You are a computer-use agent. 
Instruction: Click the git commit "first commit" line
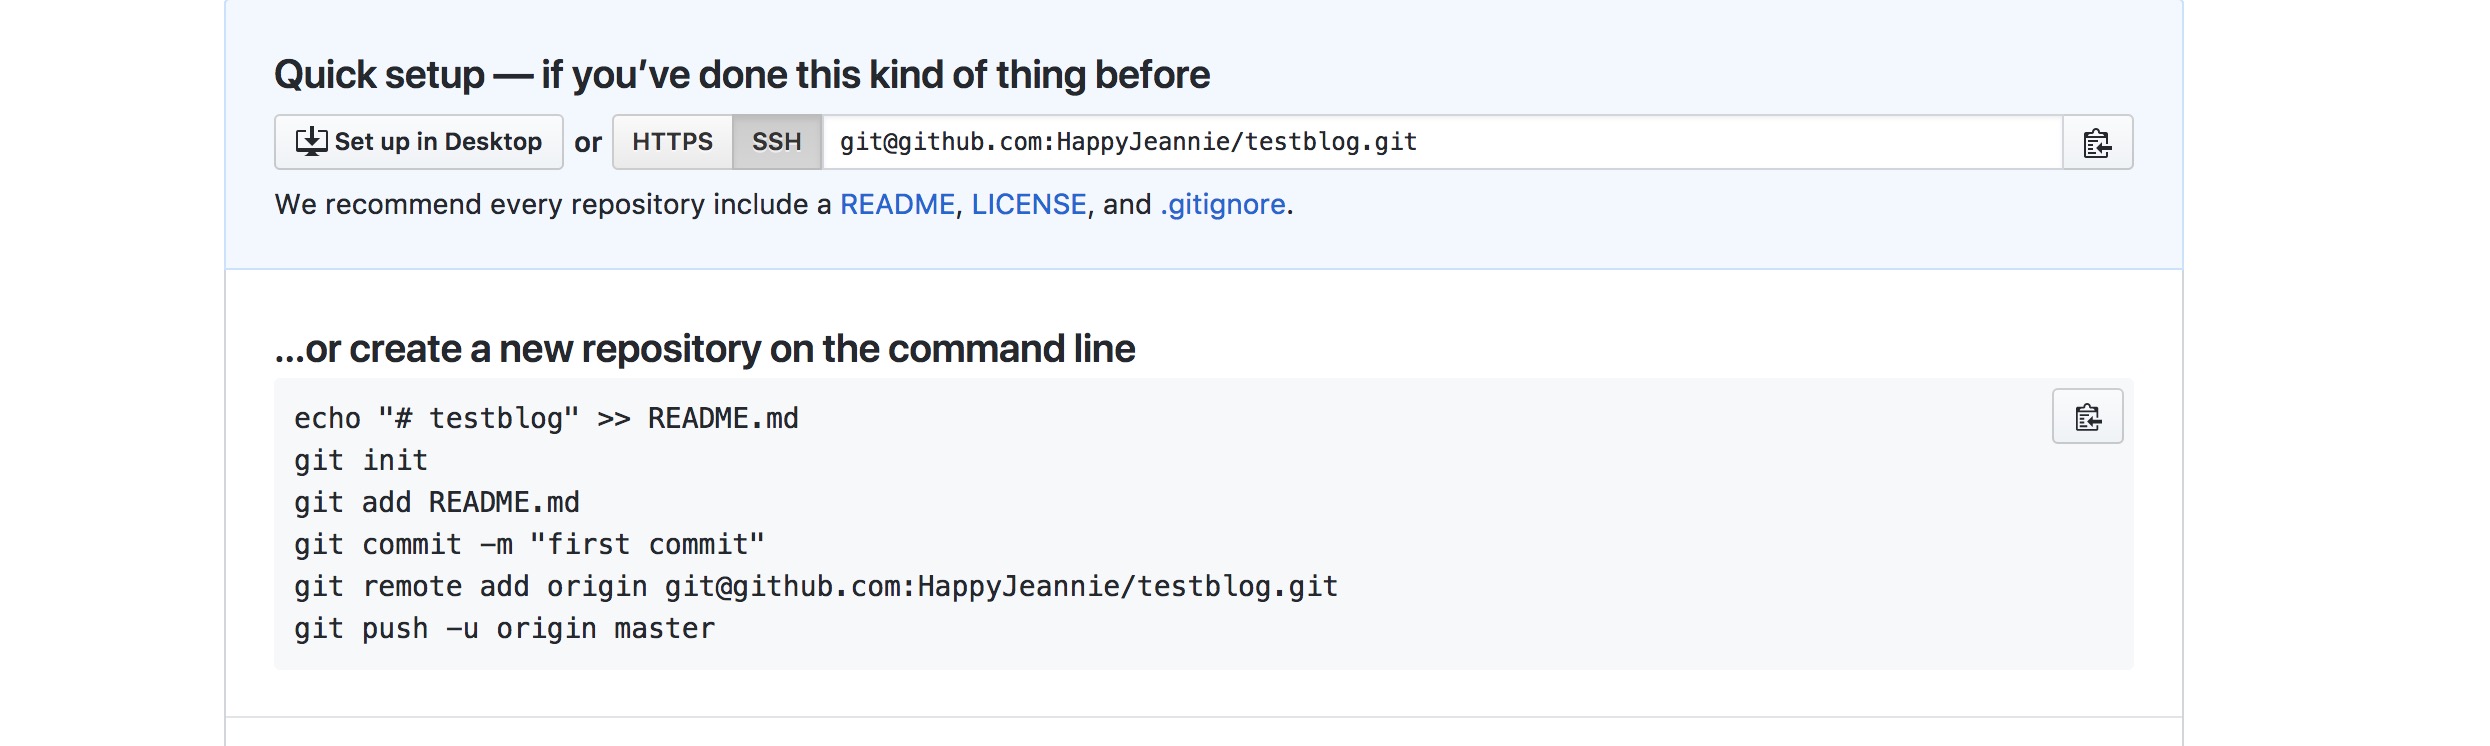(x=529, y=544)
